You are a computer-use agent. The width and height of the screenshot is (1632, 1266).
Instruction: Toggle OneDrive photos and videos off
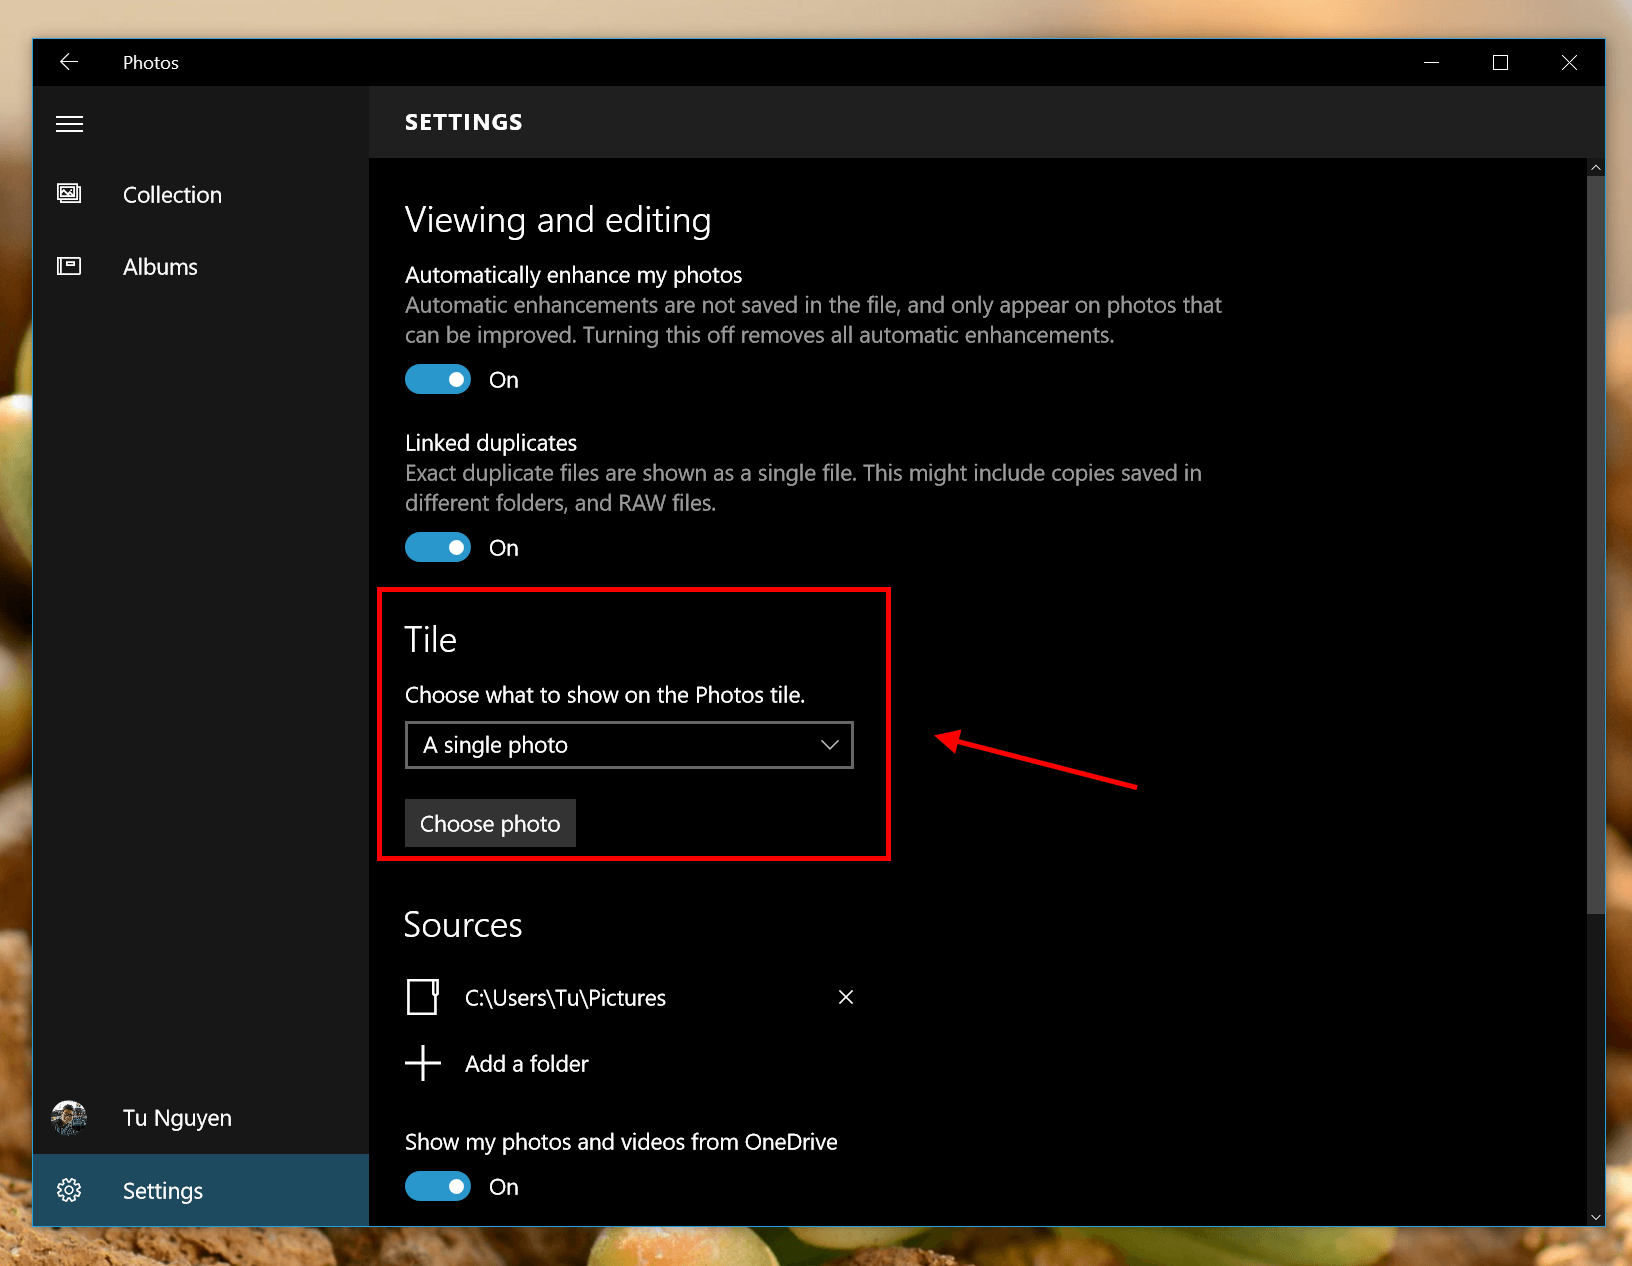(438, 1186)
